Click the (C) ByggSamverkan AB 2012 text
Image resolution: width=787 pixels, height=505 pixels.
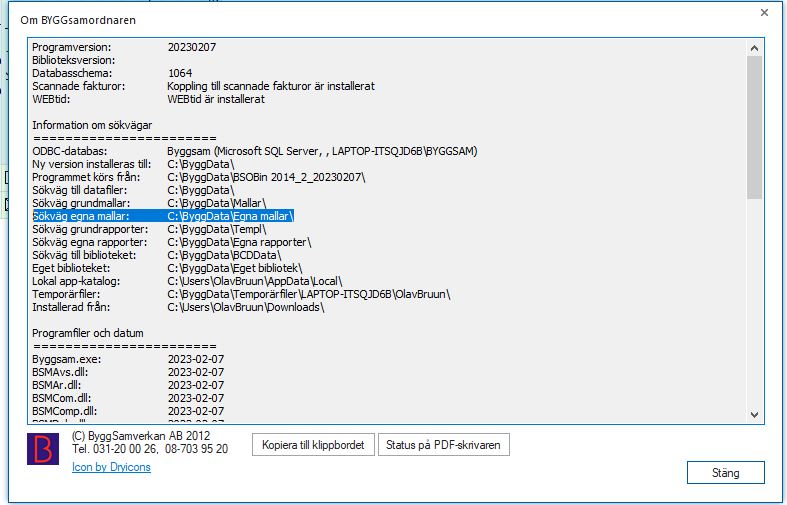point(141,436)
